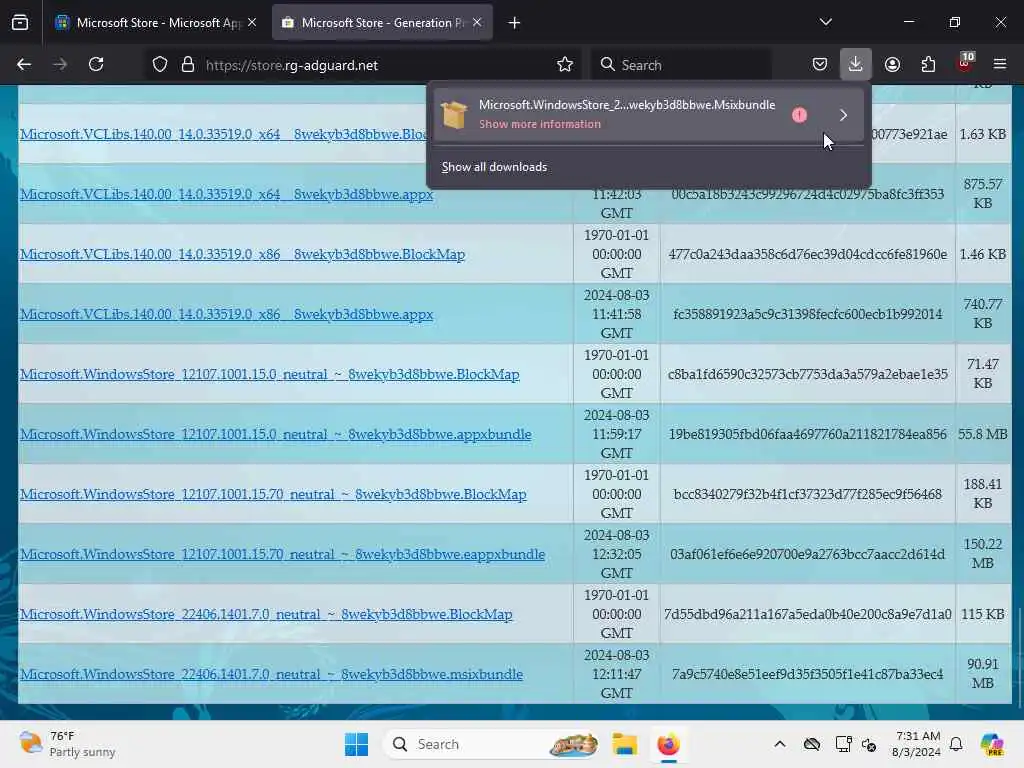Show hidden system tray icons
Screen dimensions: 1024x768
[780, 744]
